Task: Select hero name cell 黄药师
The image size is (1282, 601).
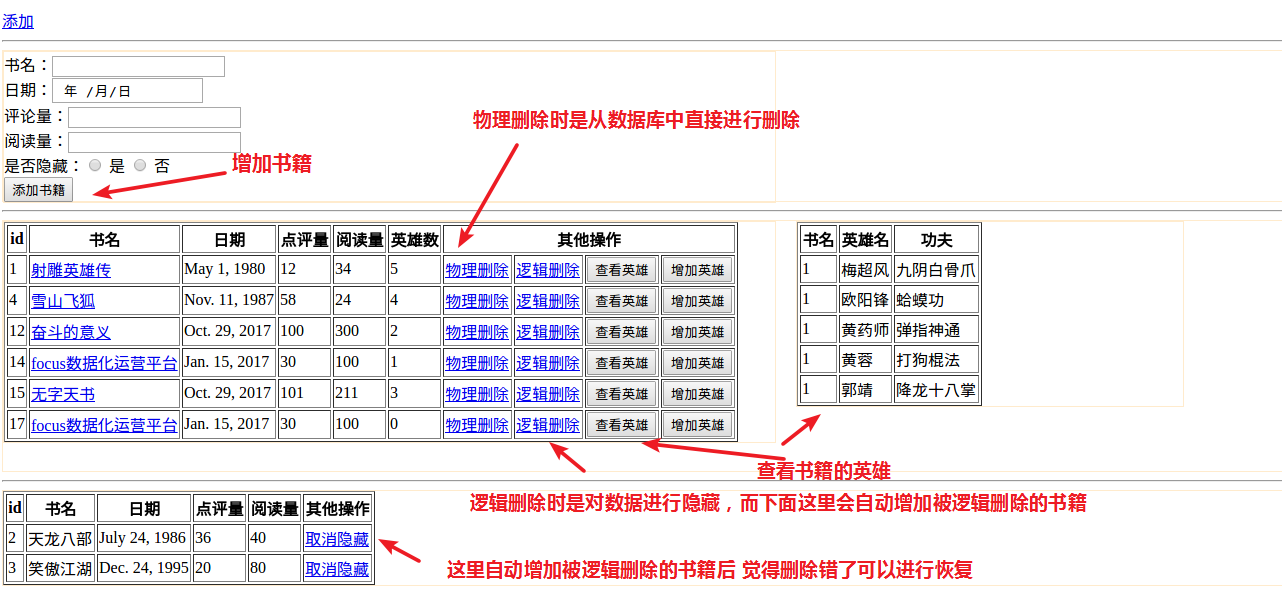Action: click(x=865, y=330)
